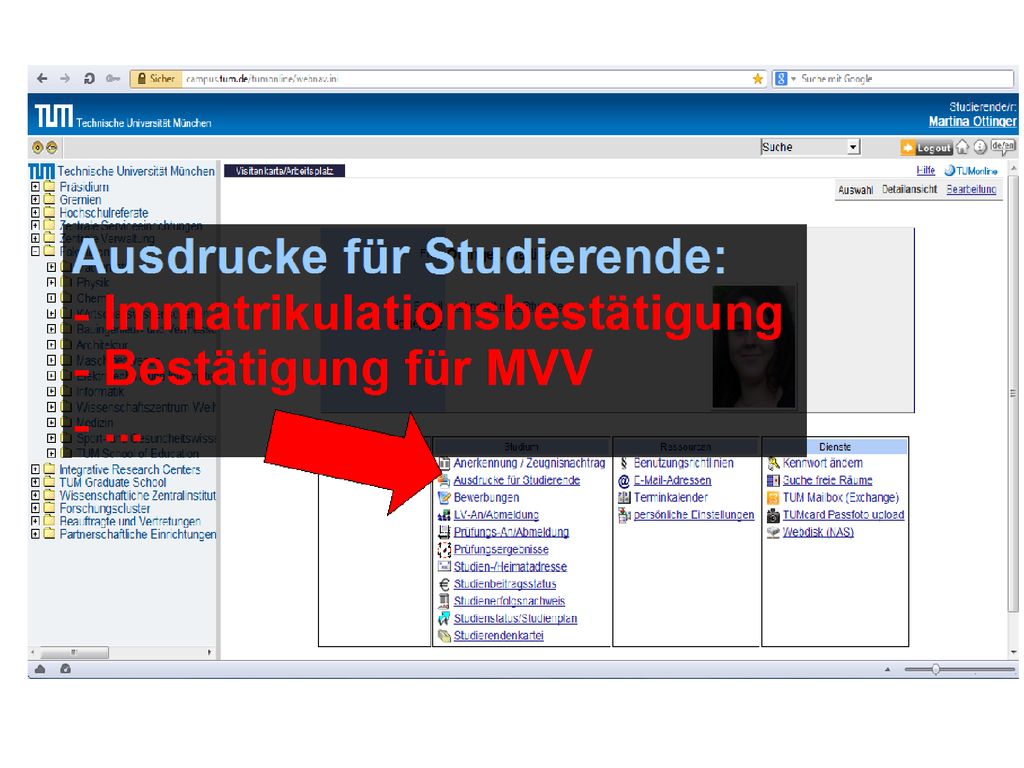
Task: Expand the Gremien tree node
Action: 35,200
